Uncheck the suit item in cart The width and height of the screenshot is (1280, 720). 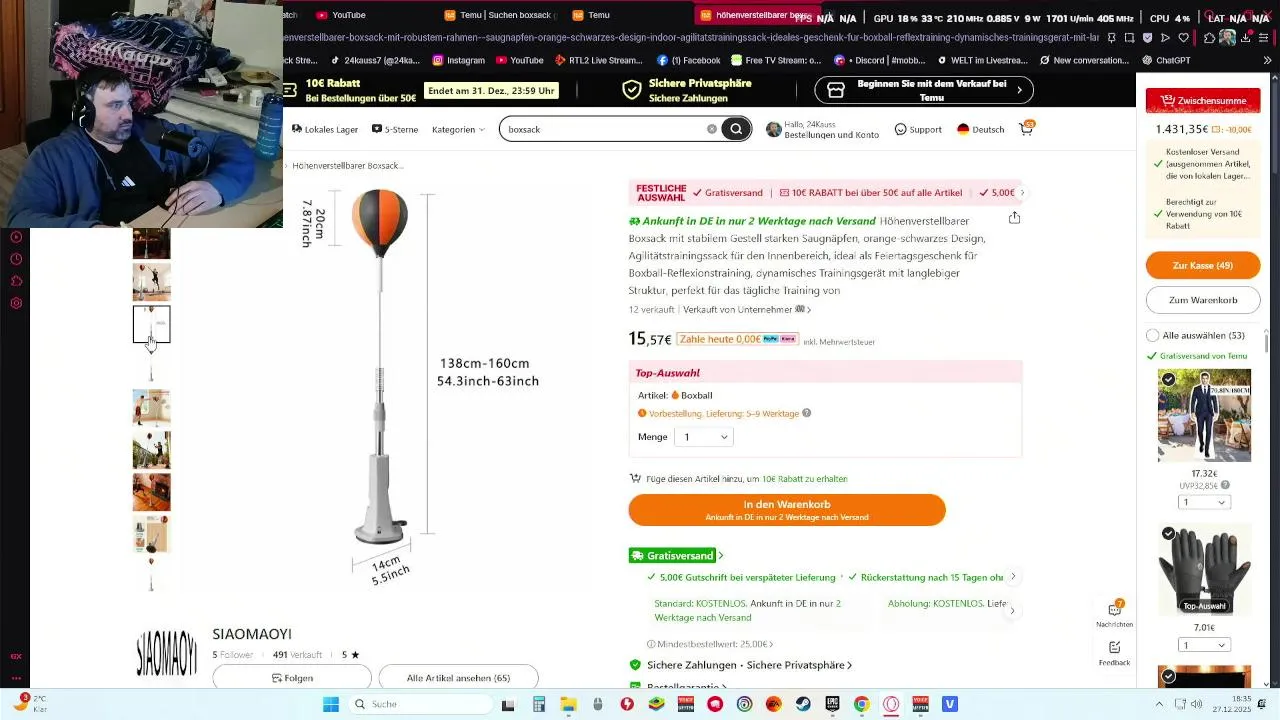pos(1168,379)
